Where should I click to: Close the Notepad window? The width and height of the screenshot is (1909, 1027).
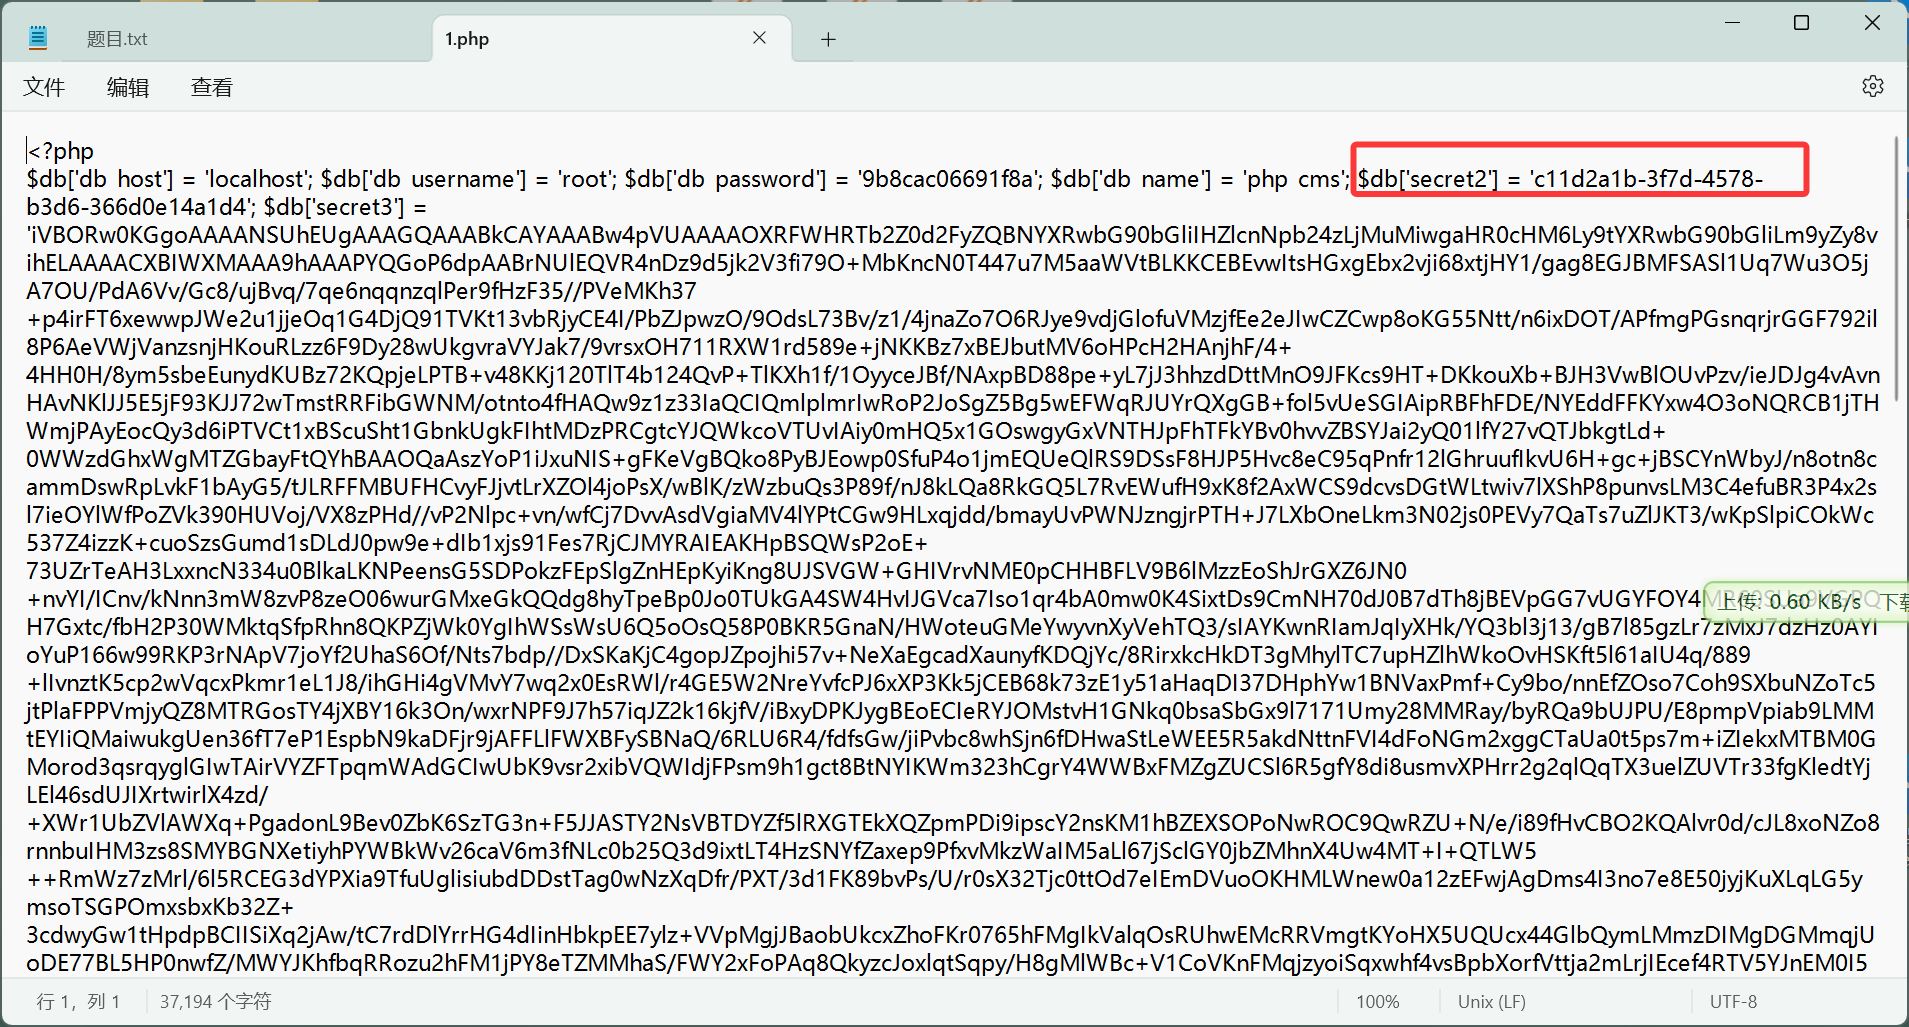(x=1872, y=22)
